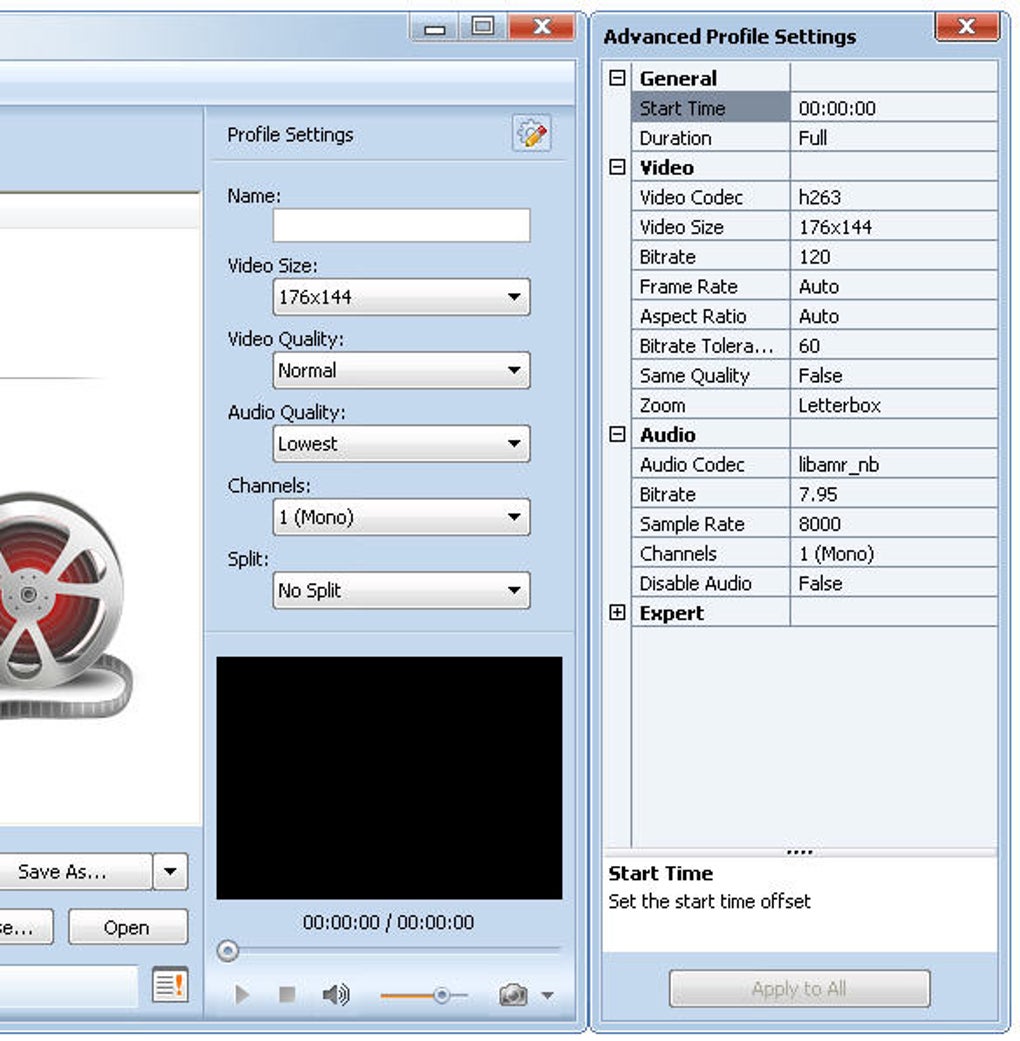Expand the Expert section

[617, 612]
